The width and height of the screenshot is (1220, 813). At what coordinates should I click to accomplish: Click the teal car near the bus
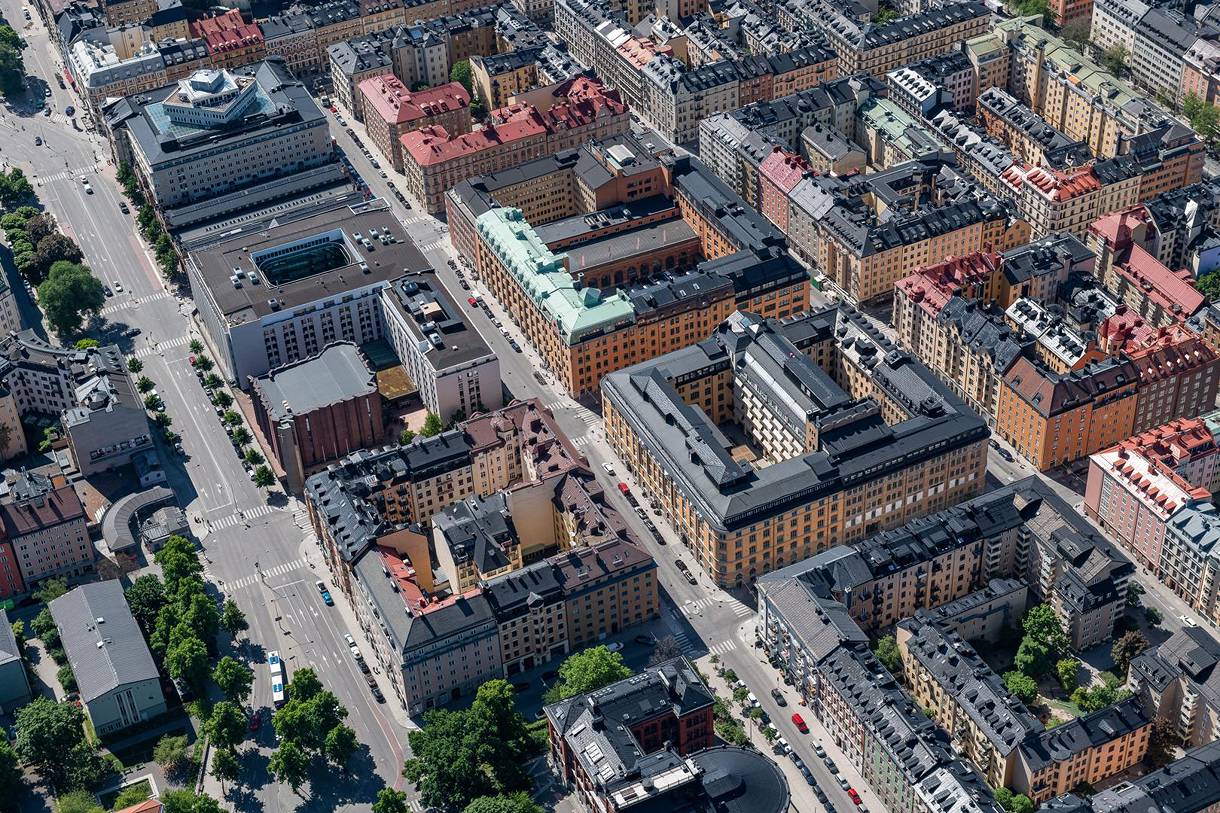pyautogui.click(x=325, y=594)
